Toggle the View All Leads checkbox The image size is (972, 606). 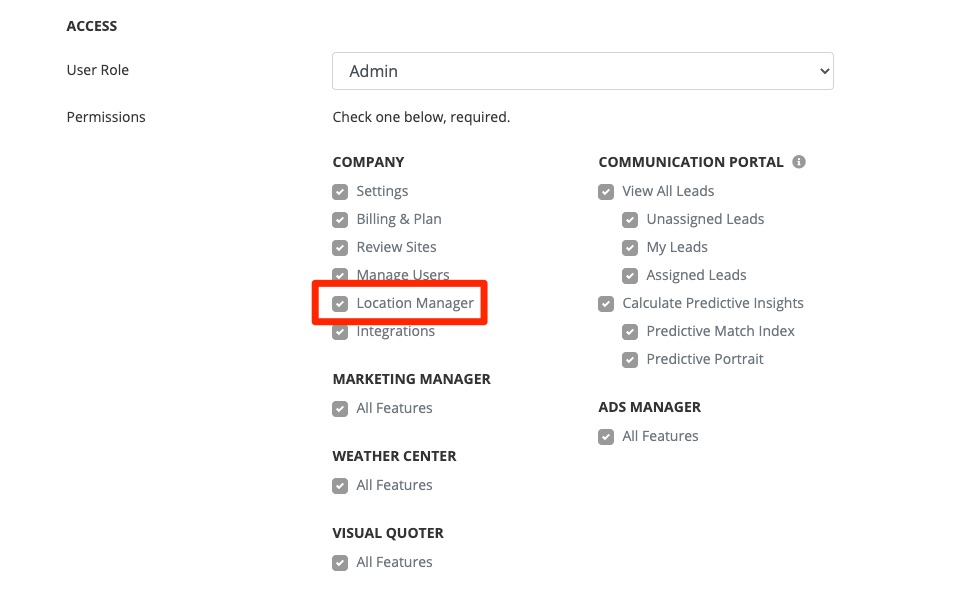pyautogui.click(x=606, y=191)
